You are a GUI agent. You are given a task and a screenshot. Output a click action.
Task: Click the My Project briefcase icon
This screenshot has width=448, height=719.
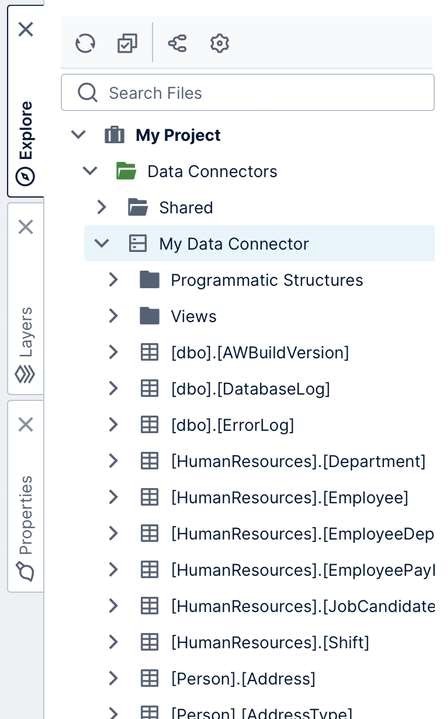coord(114,135)
